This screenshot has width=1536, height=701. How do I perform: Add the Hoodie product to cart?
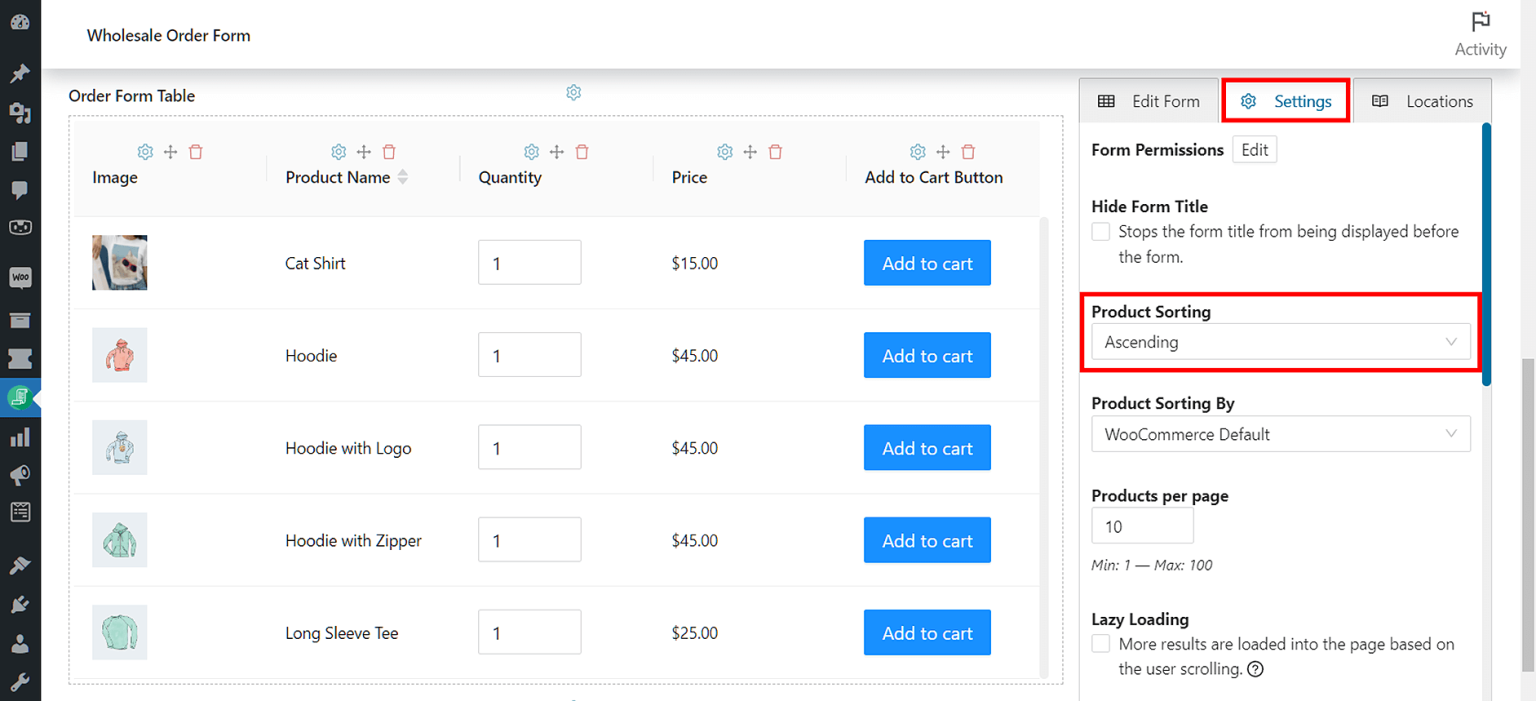(x=927, y=355)
